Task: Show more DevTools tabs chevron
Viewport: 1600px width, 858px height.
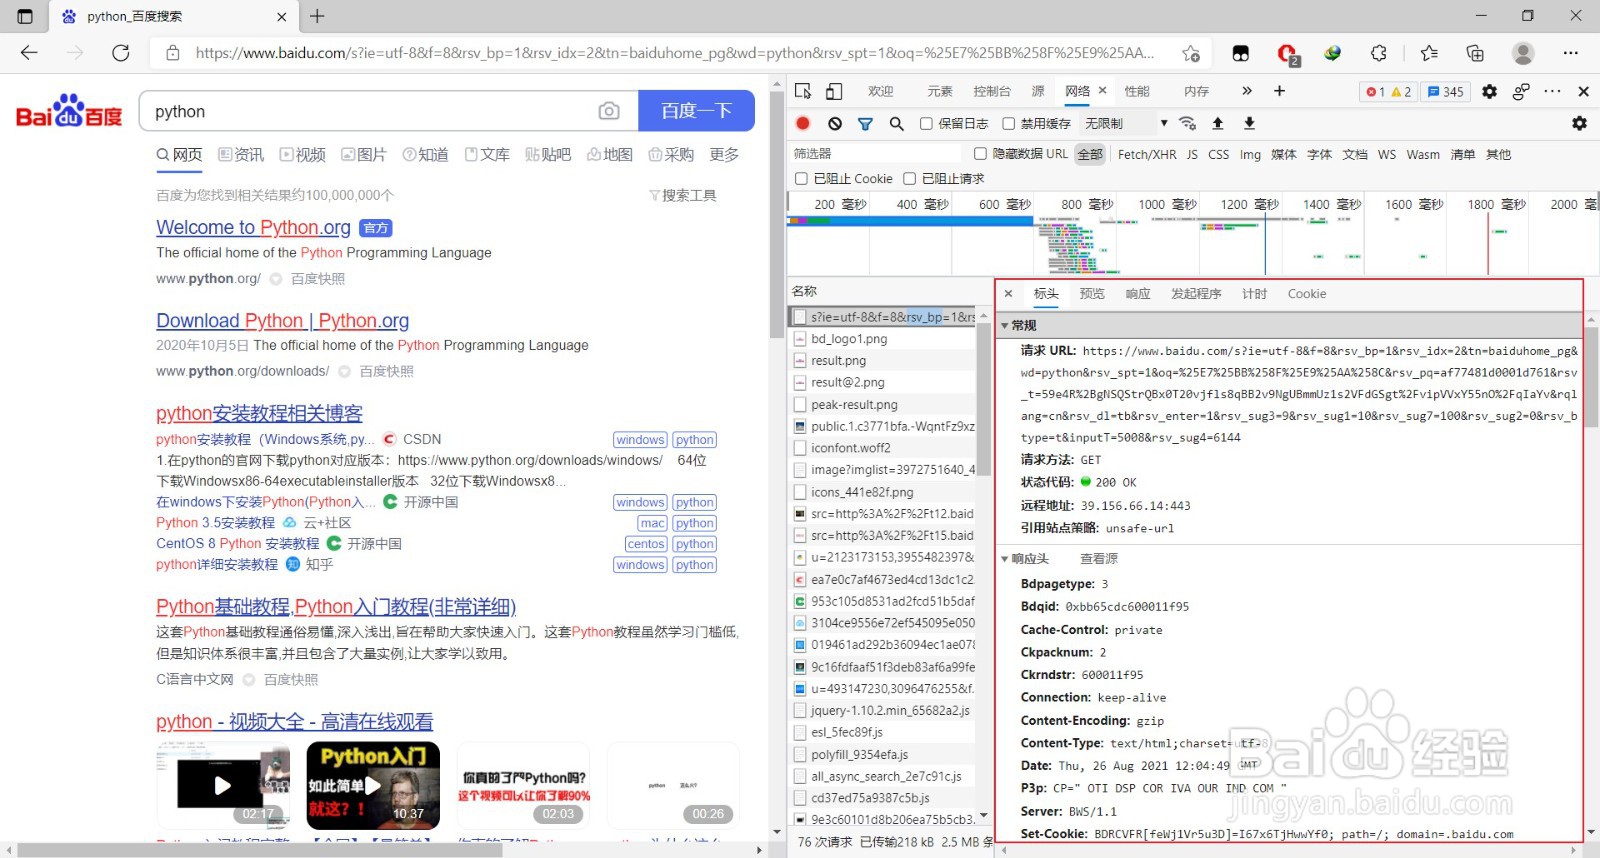Action: point(1247,91)
